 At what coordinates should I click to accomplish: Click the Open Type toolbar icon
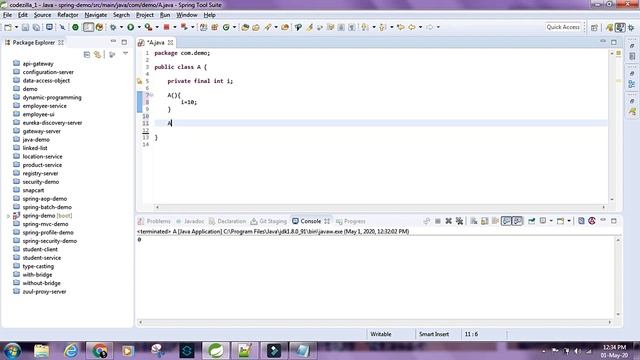click(245, 27)
